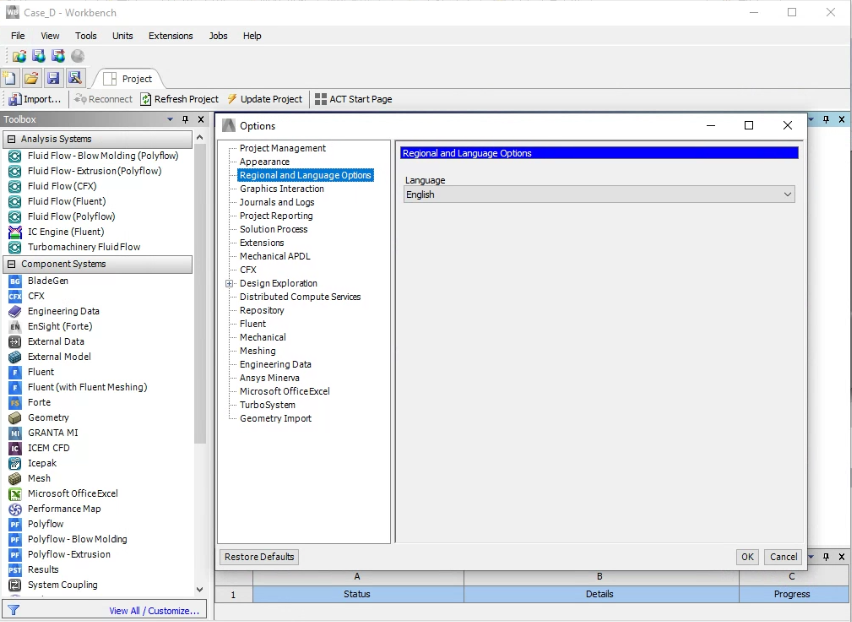Click the Save project disk icon
The width and height of the screenshot is (852, 622).
[53, 78]
